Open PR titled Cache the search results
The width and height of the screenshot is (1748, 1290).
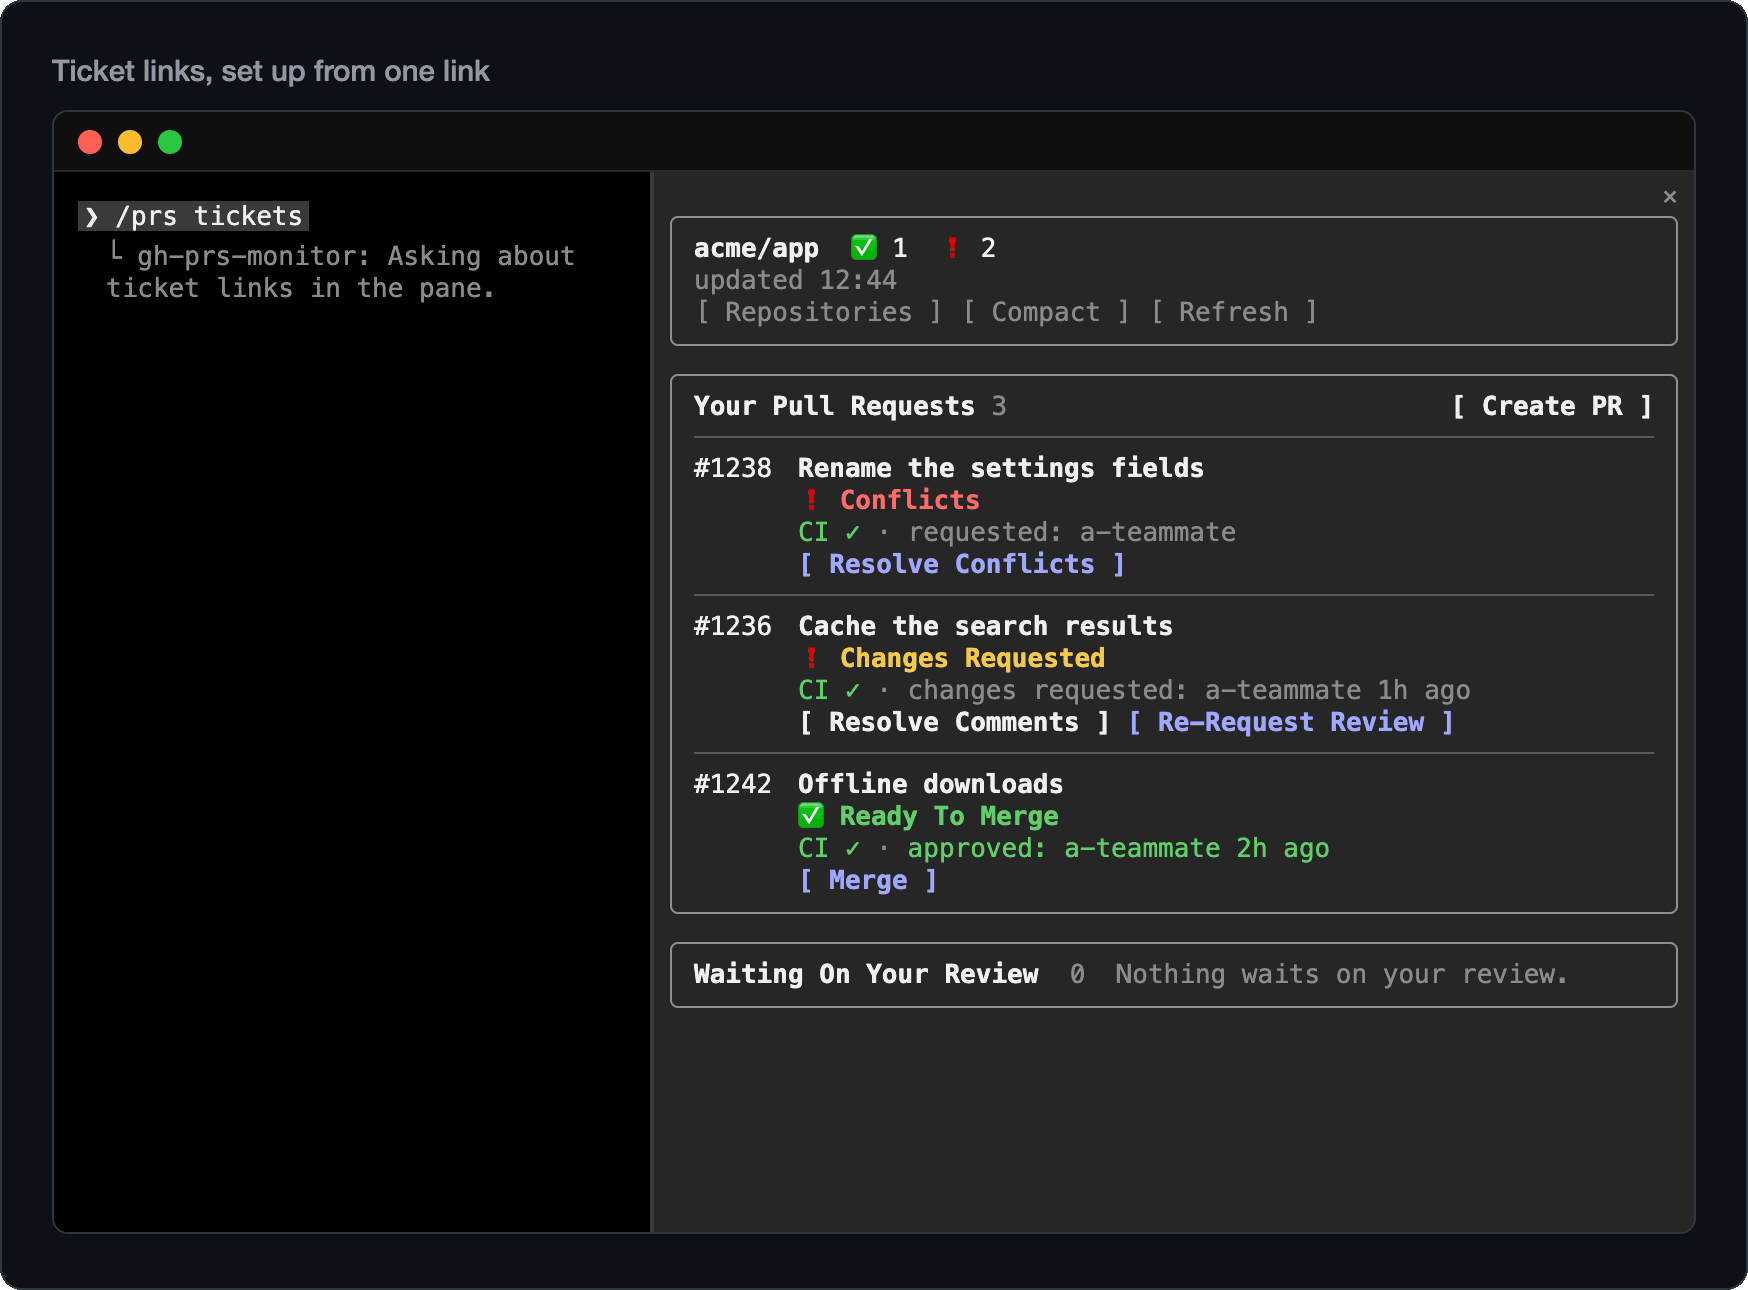[x=985, y=626]
